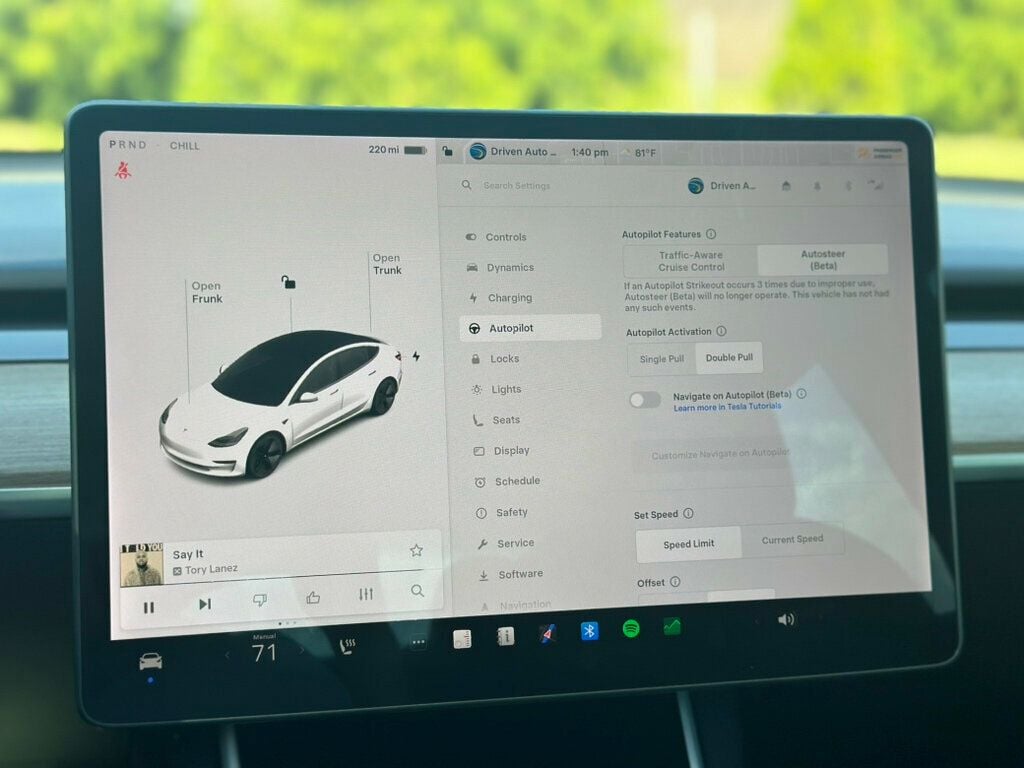Enable Navigate on Autopilot (Beta)
This screenshot has width=1024, height=768.
(645, 400)
